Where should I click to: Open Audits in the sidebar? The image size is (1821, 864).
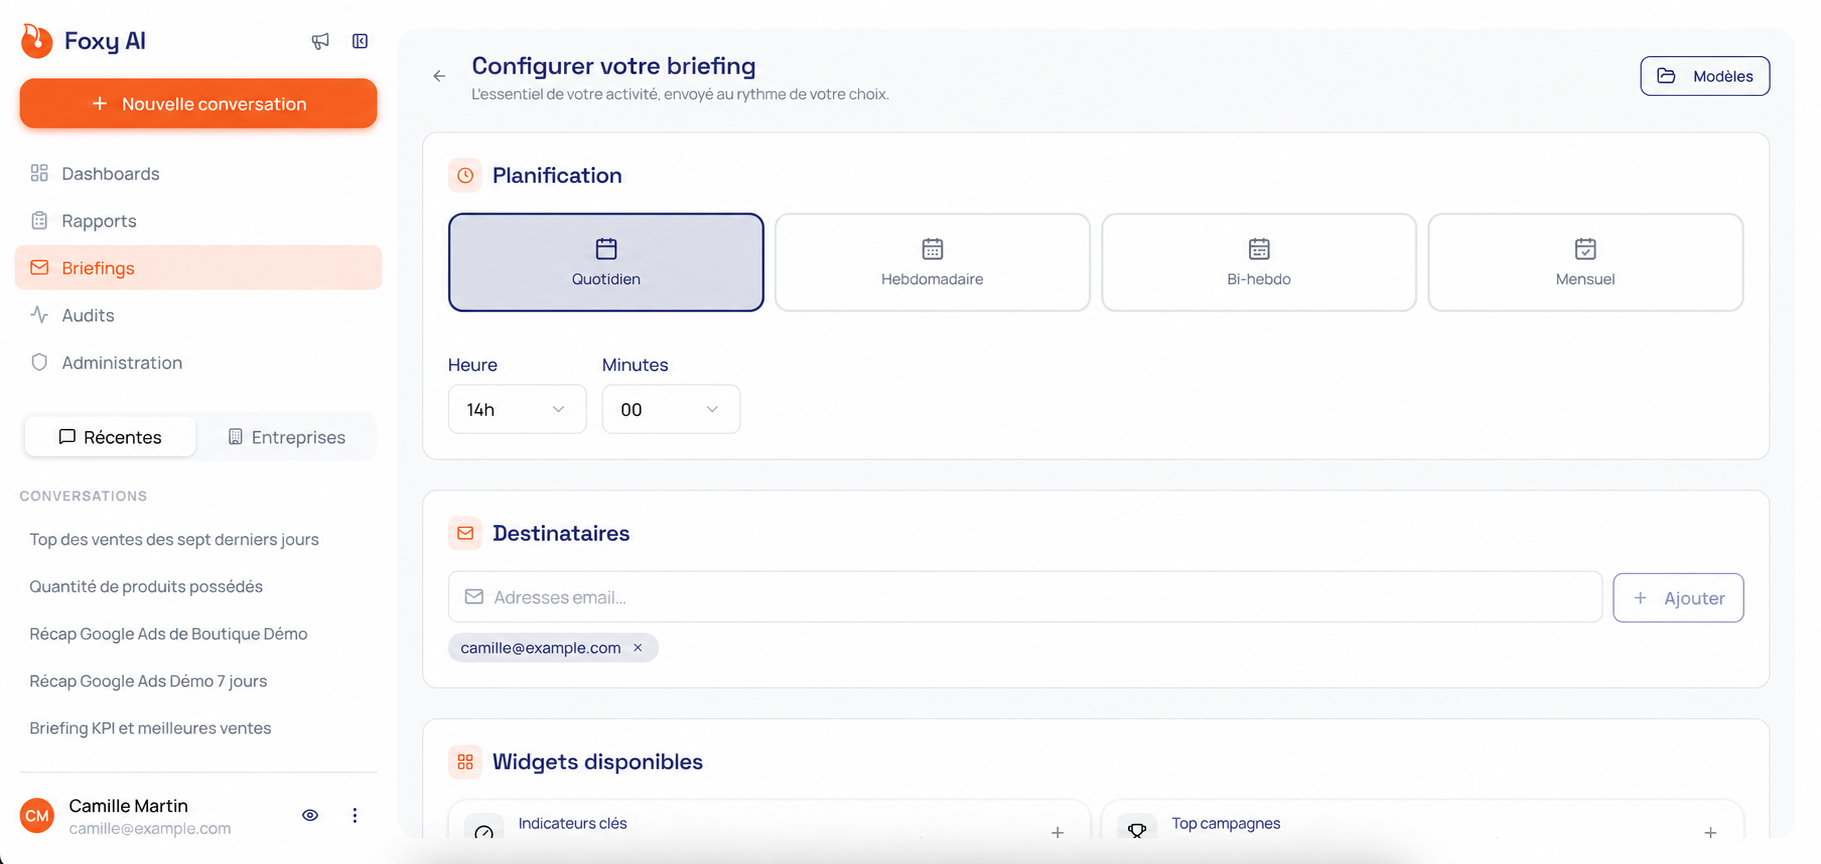tap(198, 315)
